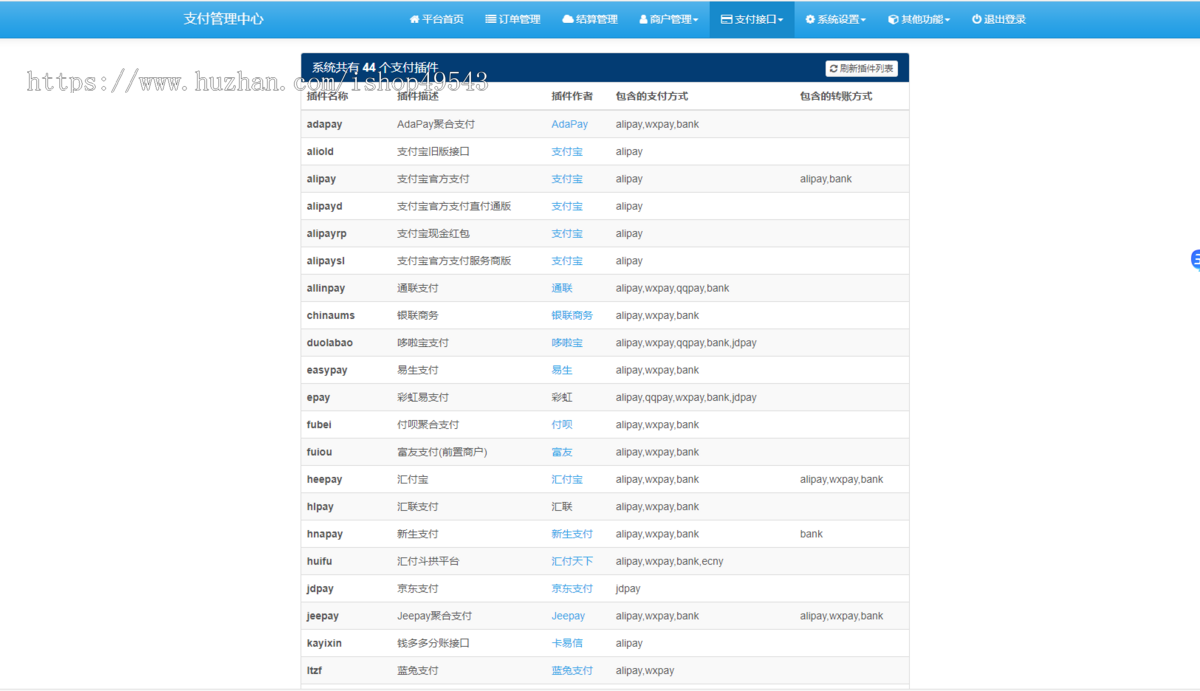Open the 卡易信 author link
The height and width of the screenshot is (691, 1200).
coord(567,644)
